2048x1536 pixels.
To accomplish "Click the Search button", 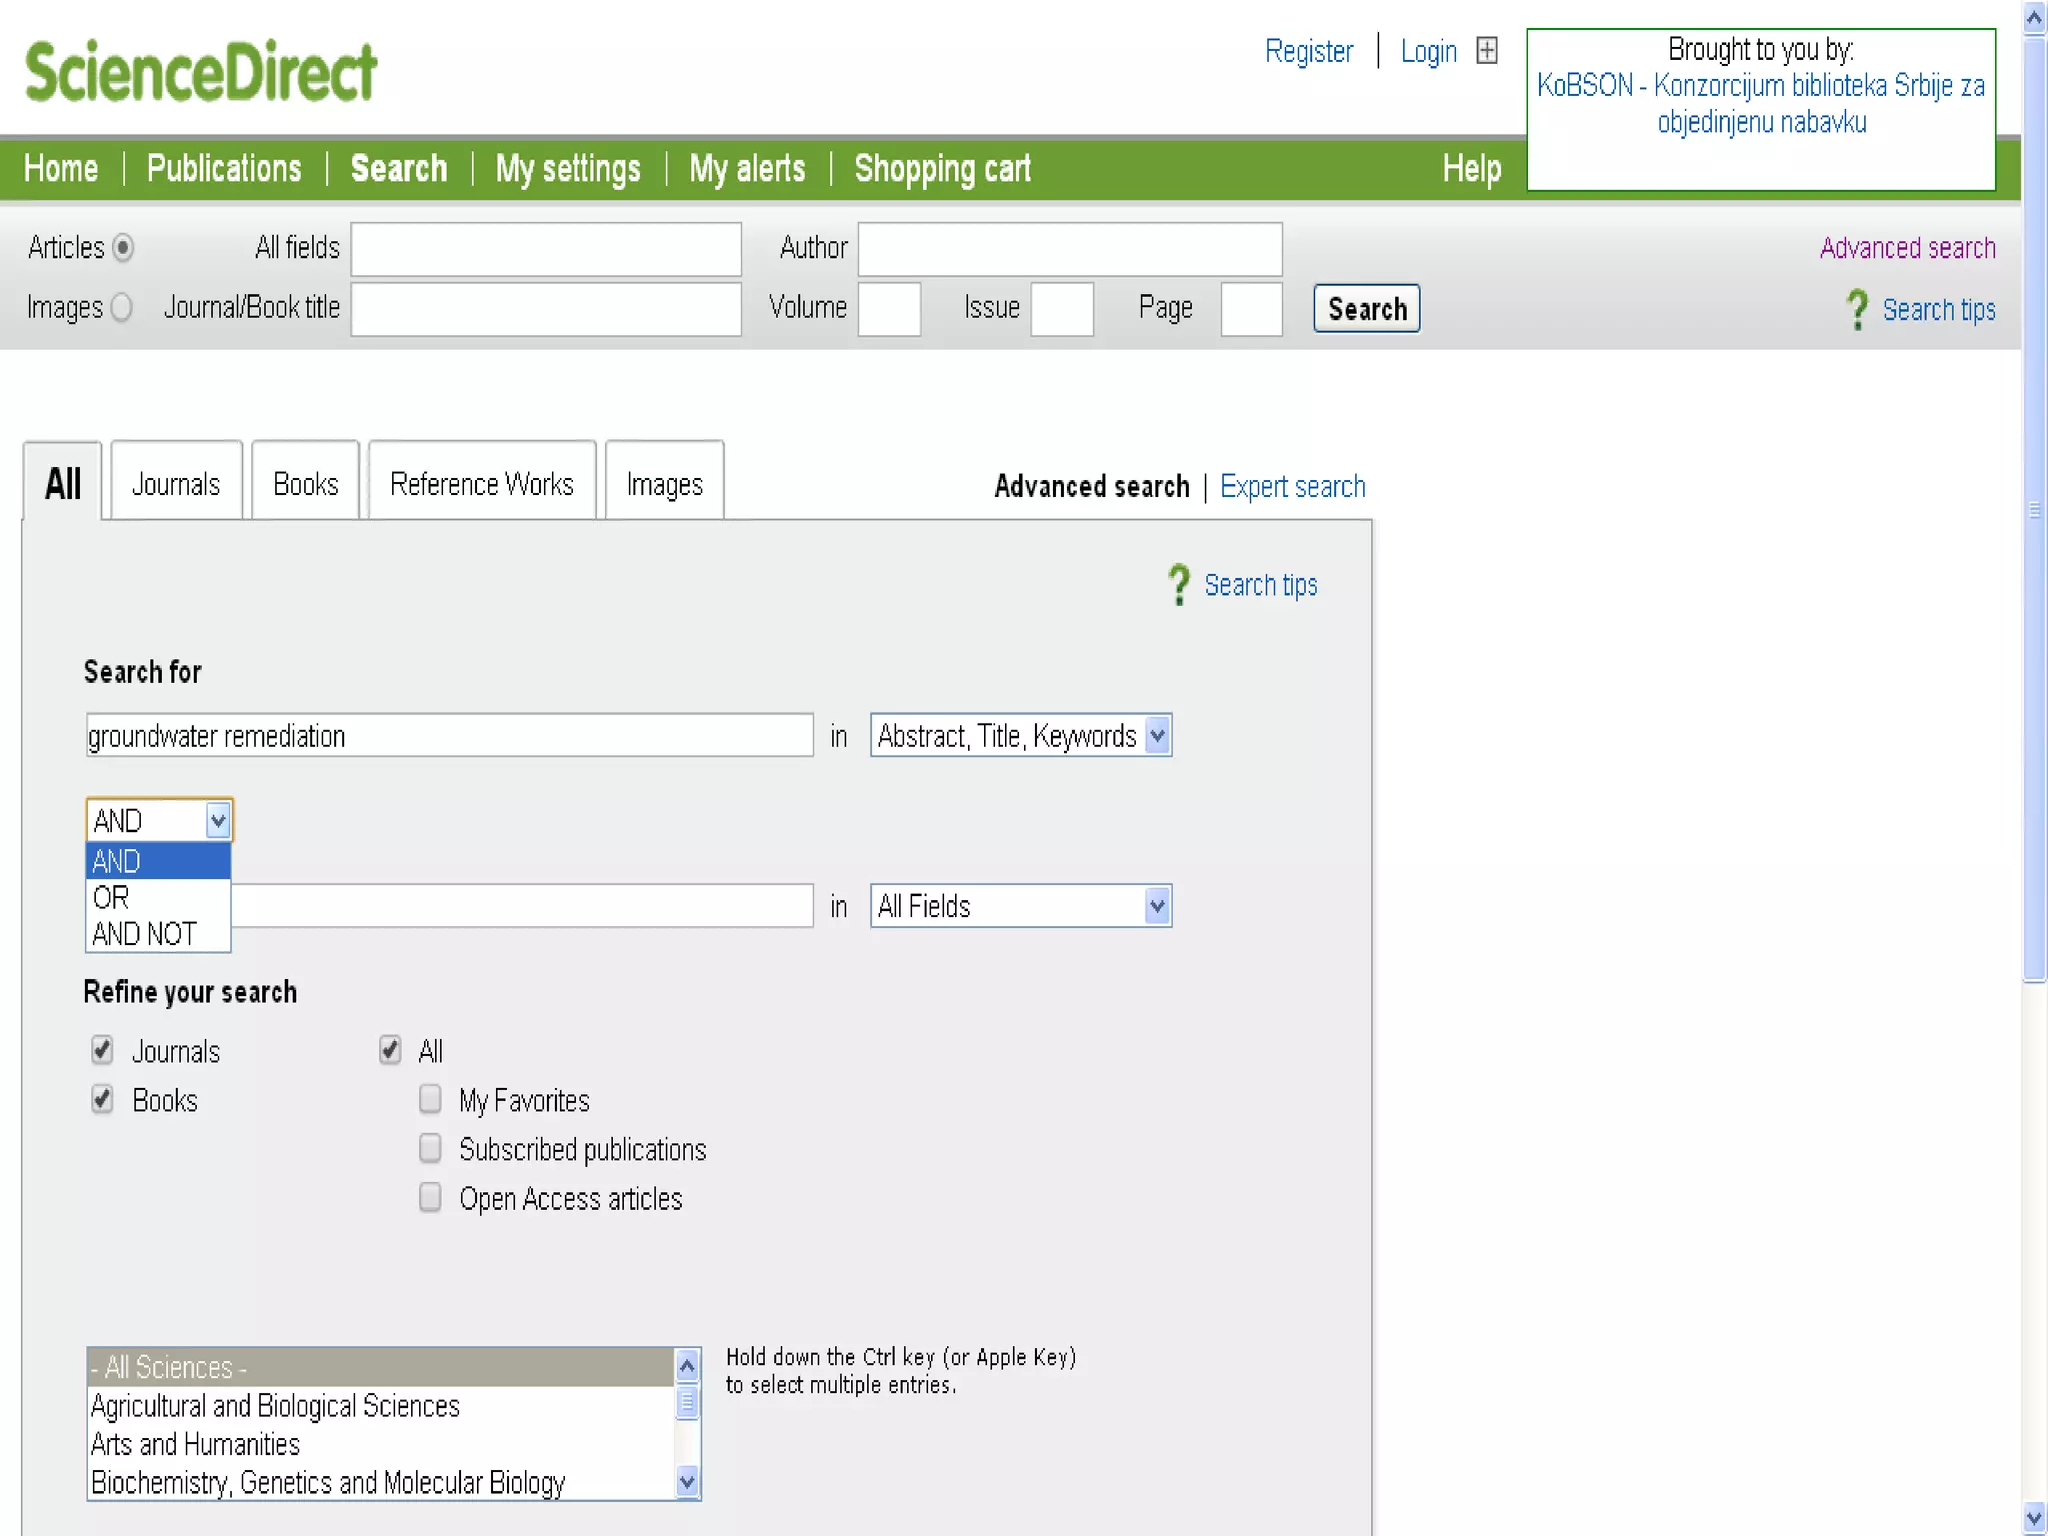I will 1366,309.
